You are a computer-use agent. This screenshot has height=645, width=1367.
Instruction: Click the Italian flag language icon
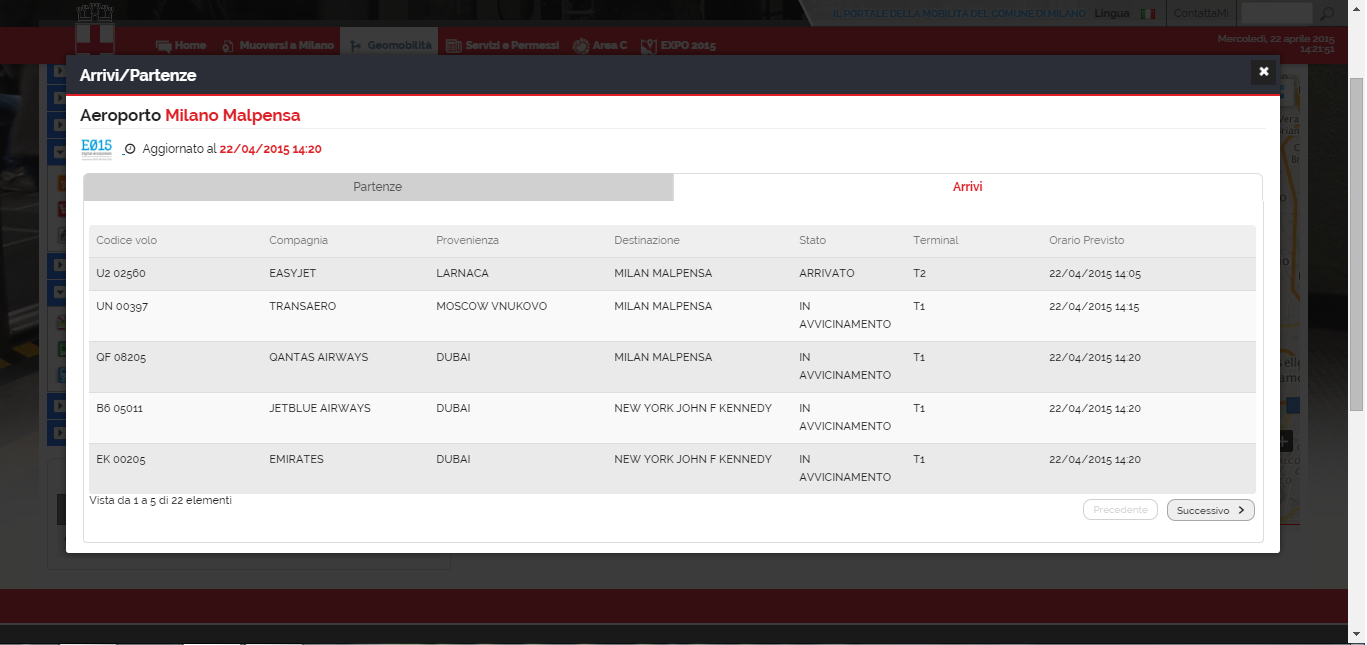point(1148,14)
